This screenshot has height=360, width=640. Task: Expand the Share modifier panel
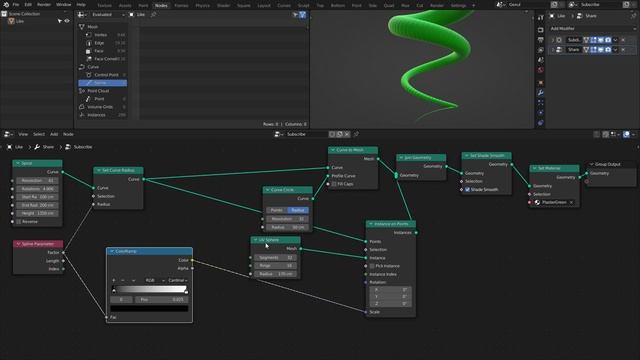tap(553, 50)
